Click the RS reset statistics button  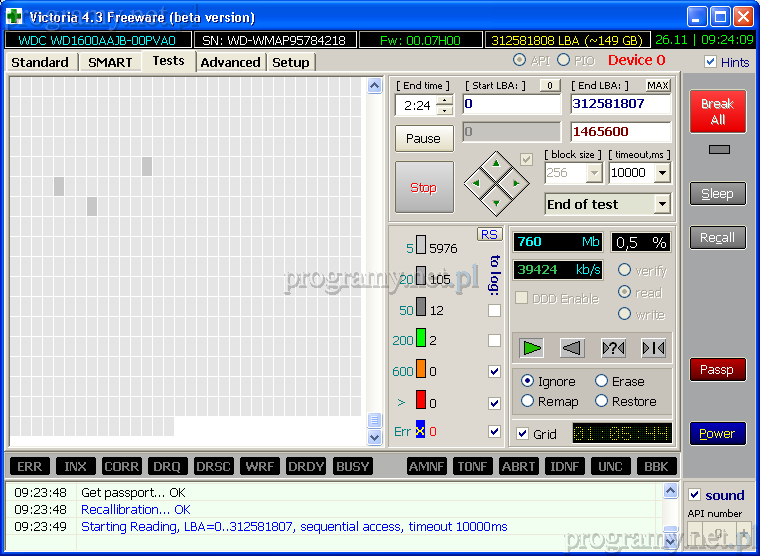tap(489, 234)
